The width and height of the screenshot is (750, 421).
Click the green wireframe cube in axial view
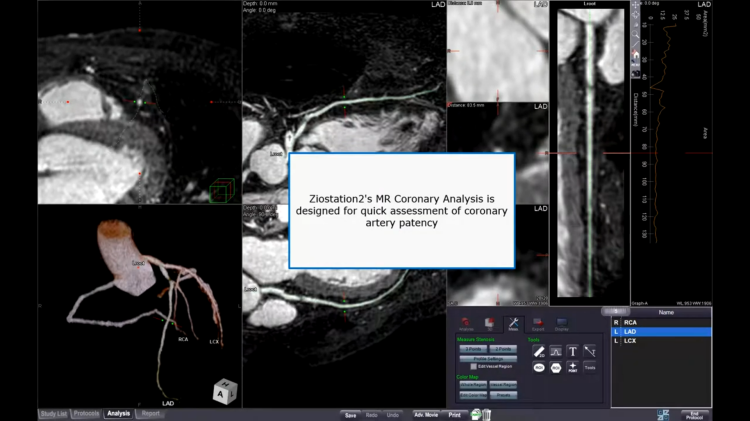pos(222,190)
